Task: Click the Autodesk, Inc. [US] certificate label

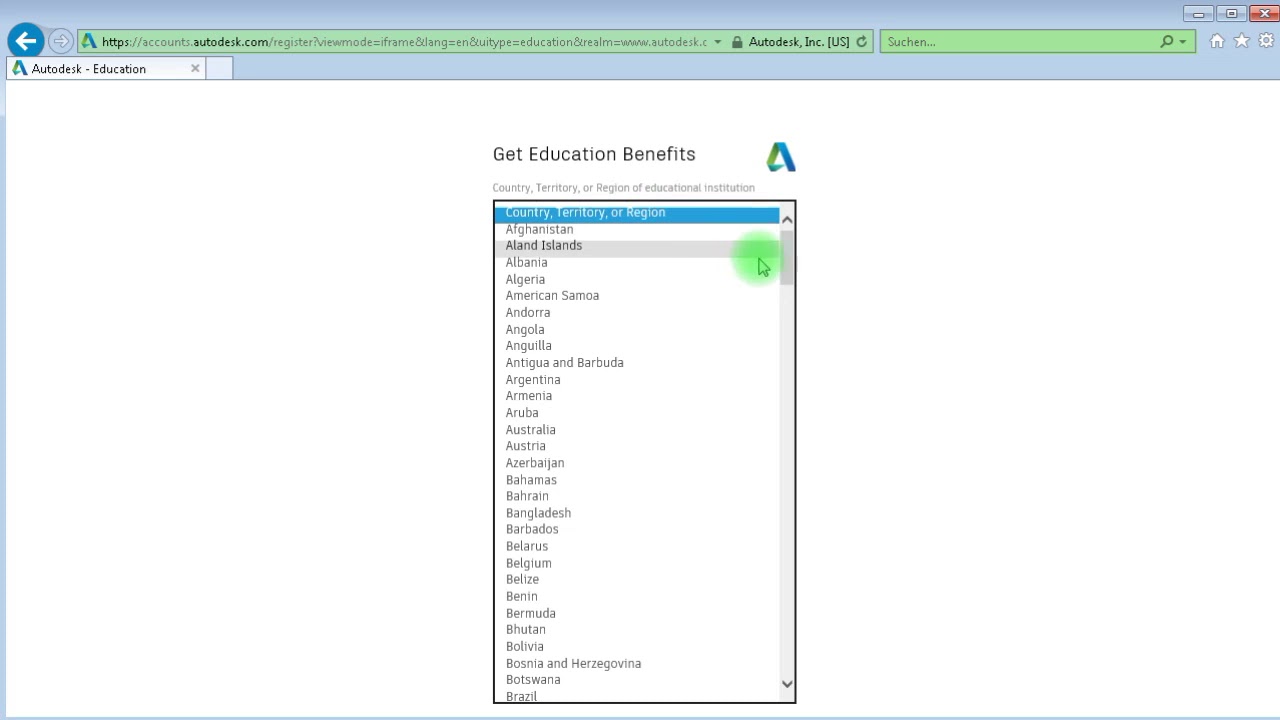Action: tap(799, 42)
